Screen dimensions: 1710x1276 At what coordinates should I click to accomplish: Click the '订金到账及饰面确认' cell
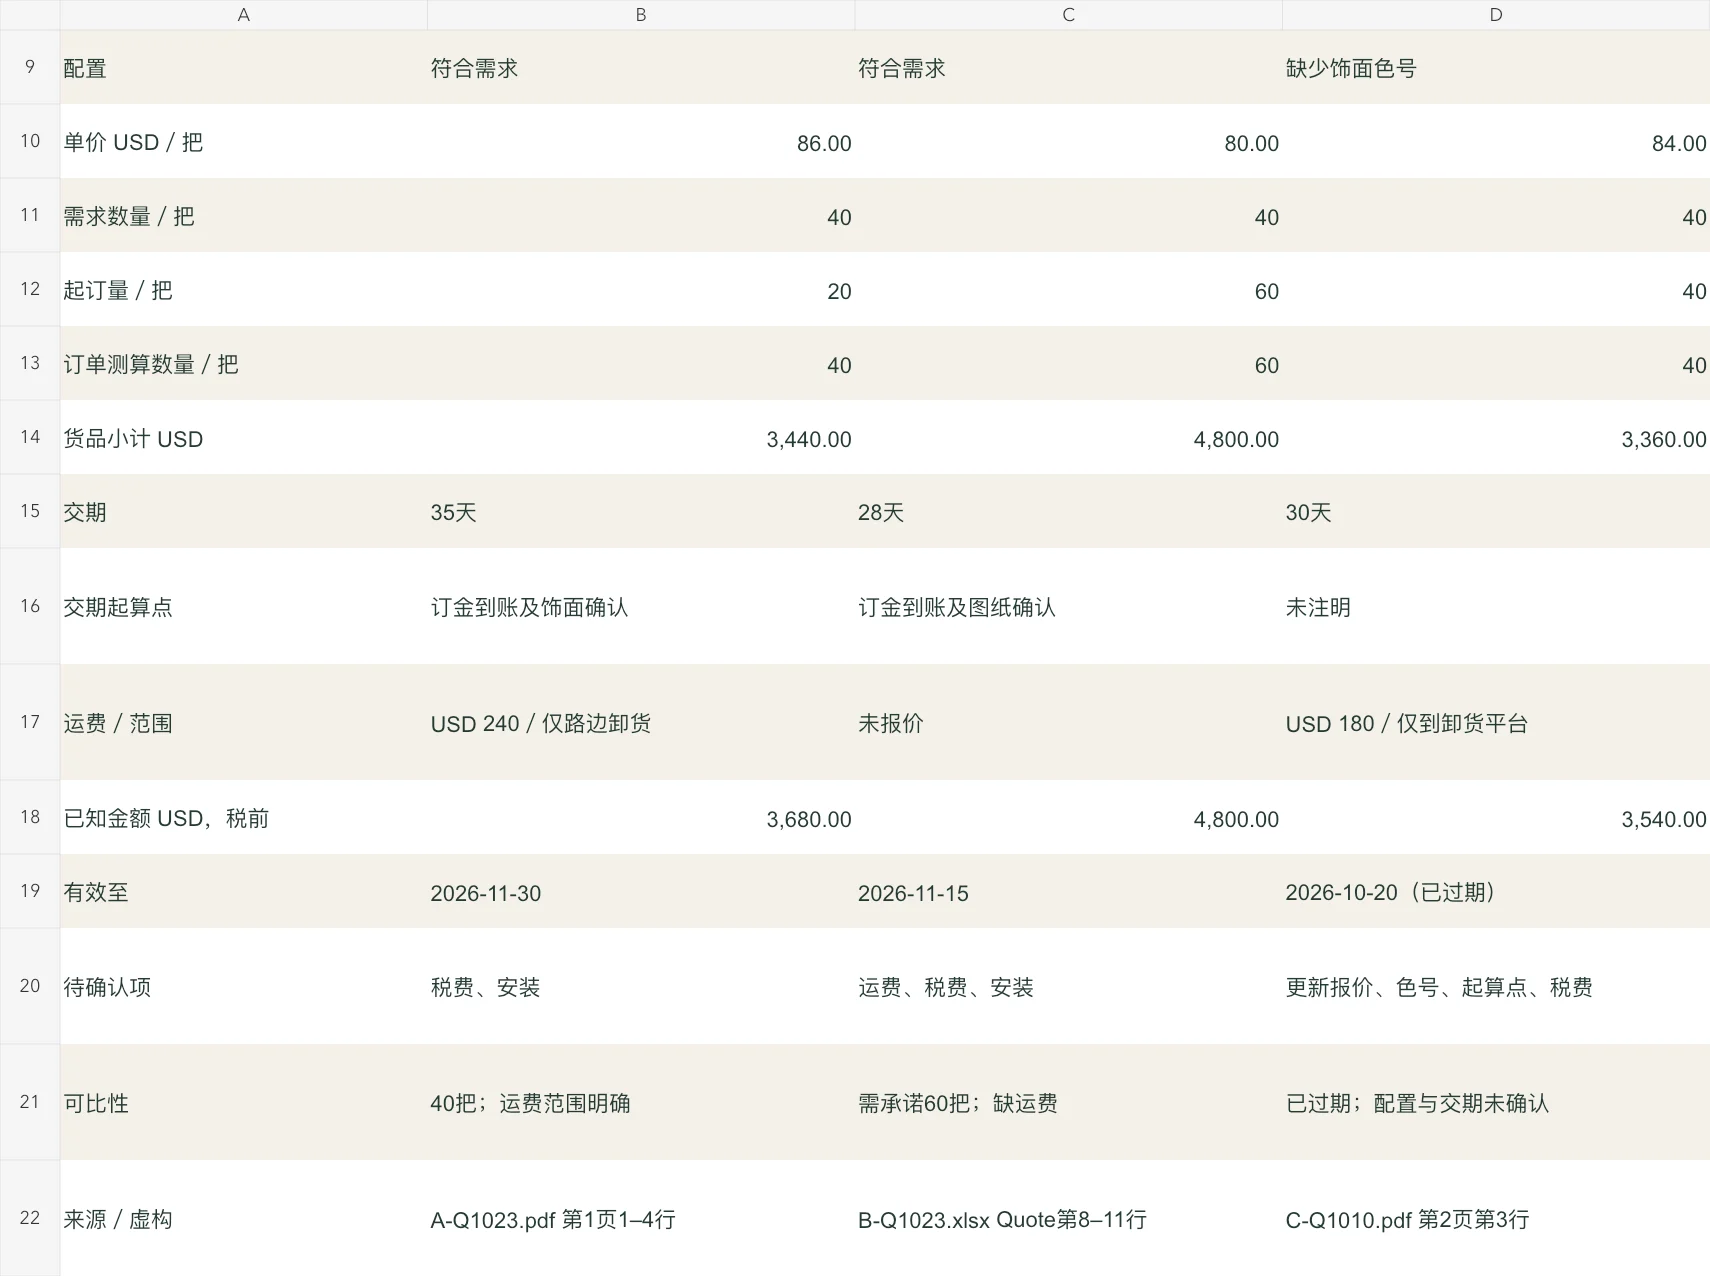tap(641, 606)
